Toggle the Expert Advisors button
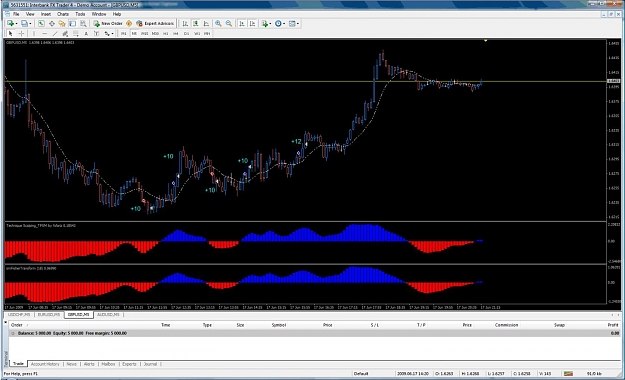 [155, 24]
